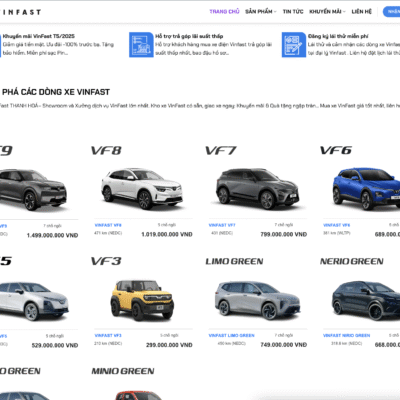This screenshot has height=400, width=400.
Task: Click the LIMO GREEN model logo
Action: 234,261
